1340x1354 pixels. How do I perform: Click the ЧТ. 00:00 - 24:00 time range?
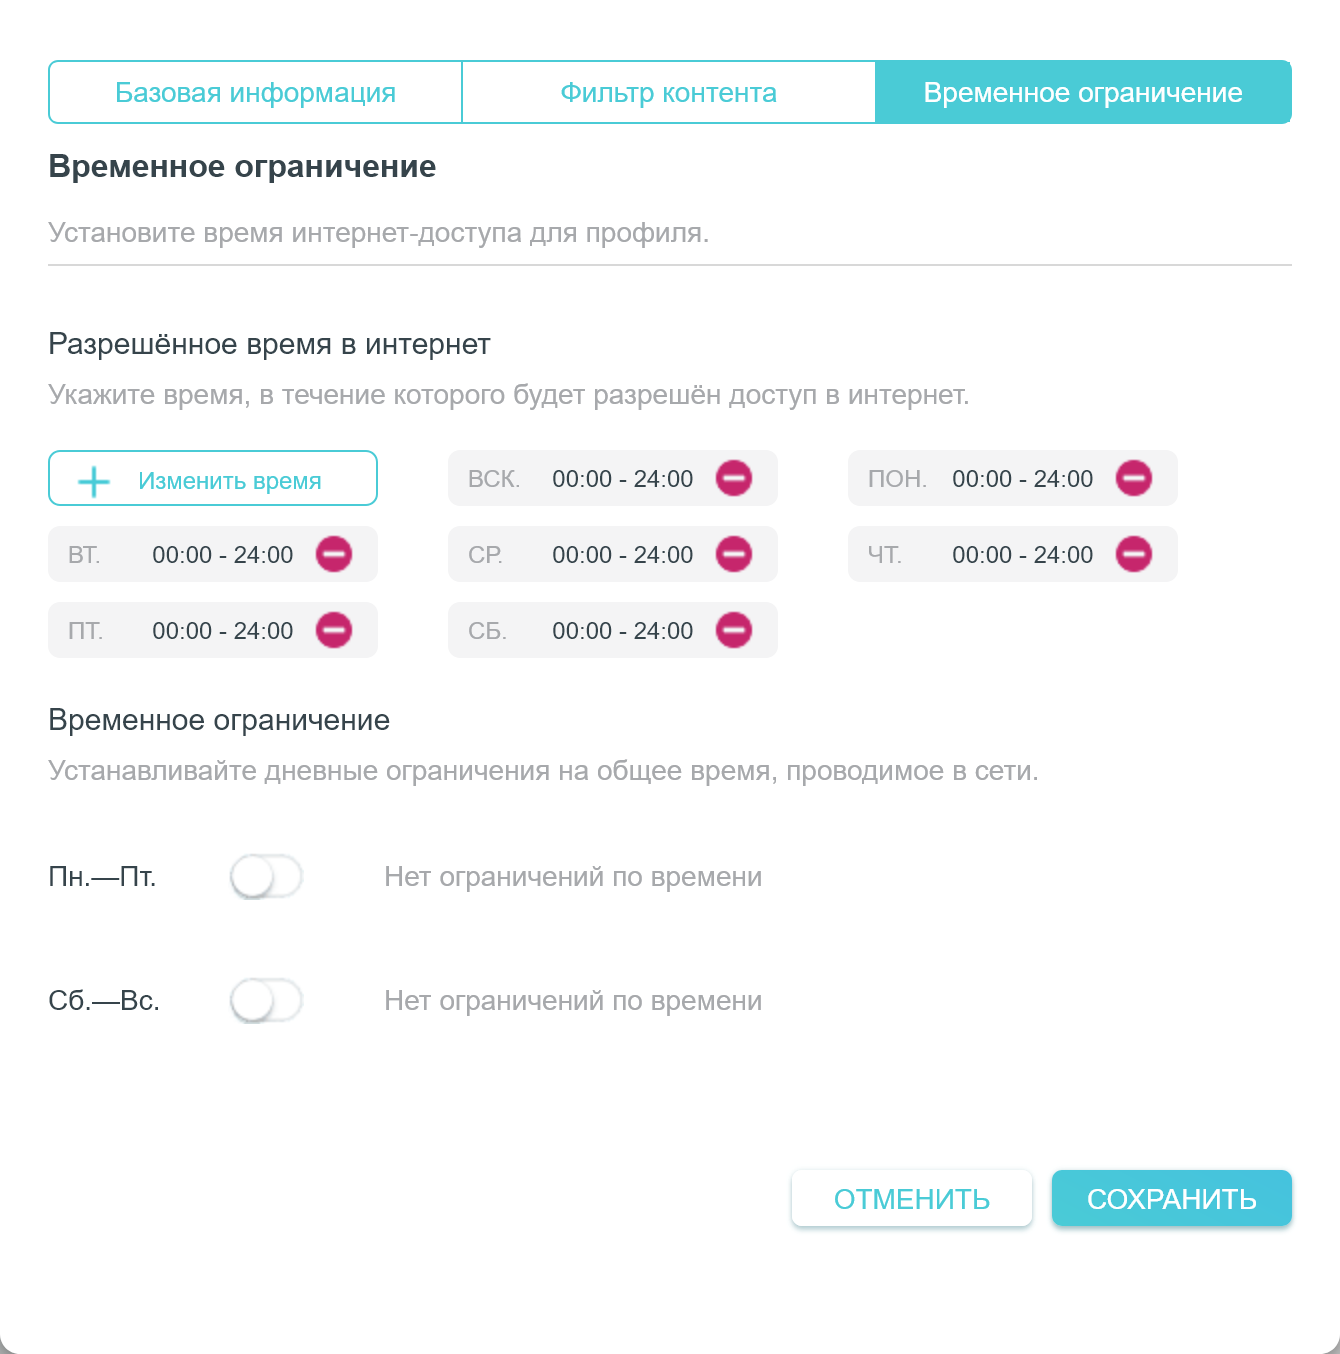[1022, 555]
